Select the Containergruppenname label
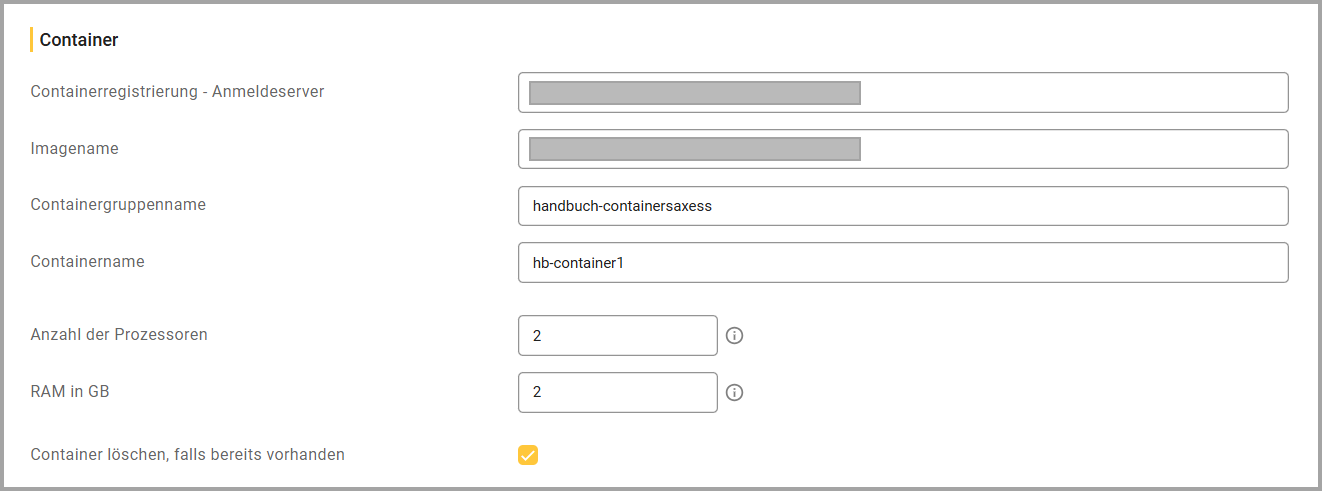This screenshot has height=491, width=1322. pyautogui.click(x=118, y=205)
